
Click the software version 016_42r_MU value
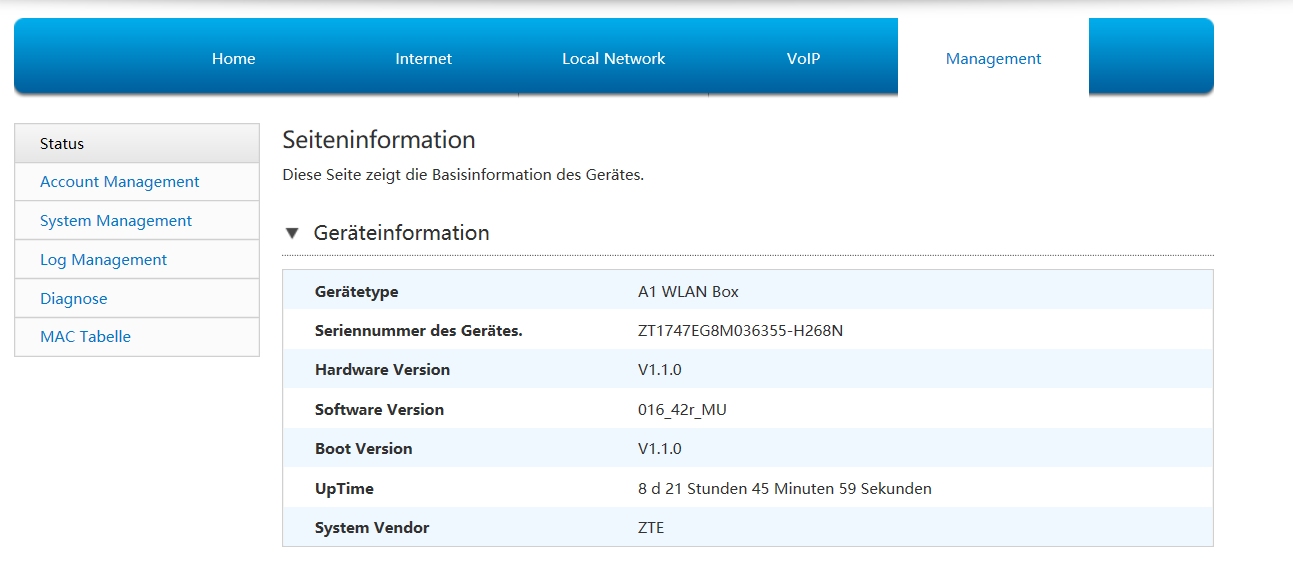tap(682, 409)
